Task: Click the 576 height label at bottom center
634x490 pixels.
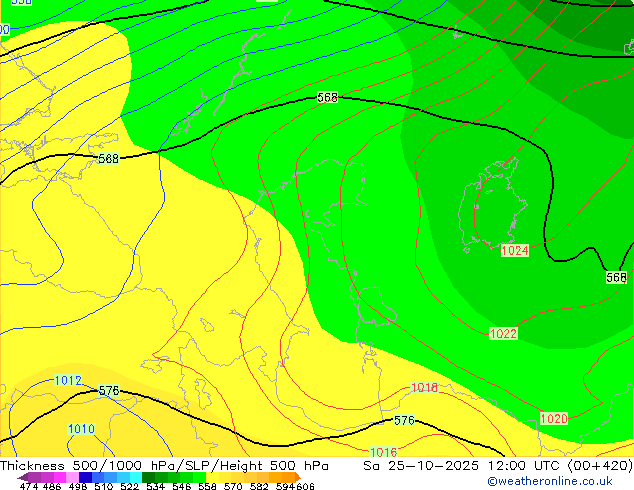Action: click(404, 420)
